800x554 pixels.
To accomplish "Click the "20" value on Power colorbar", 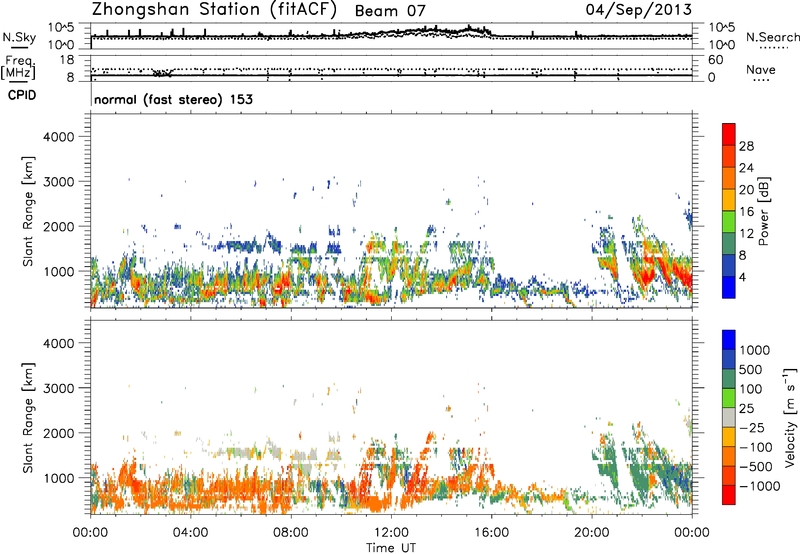I will point(746,190).
